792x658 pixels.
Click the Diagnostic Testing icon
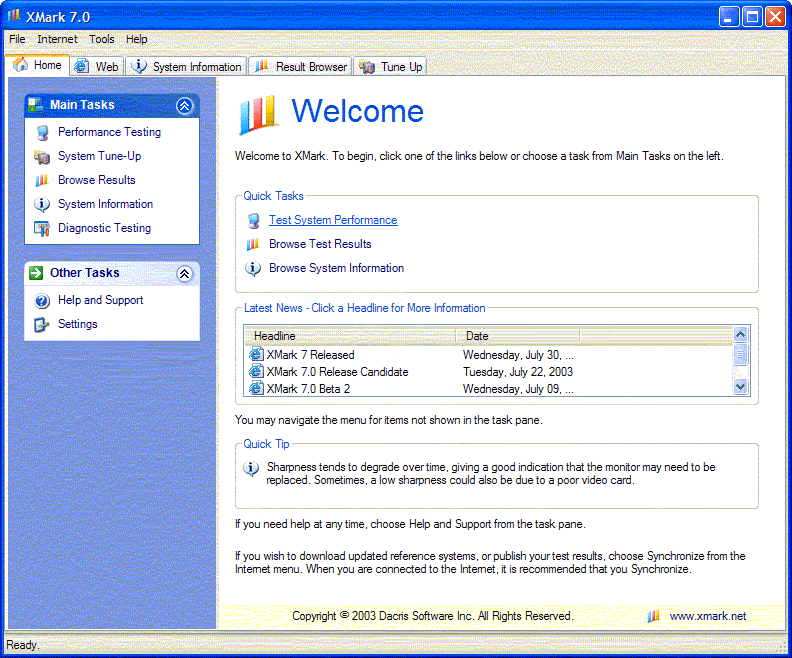42,229
